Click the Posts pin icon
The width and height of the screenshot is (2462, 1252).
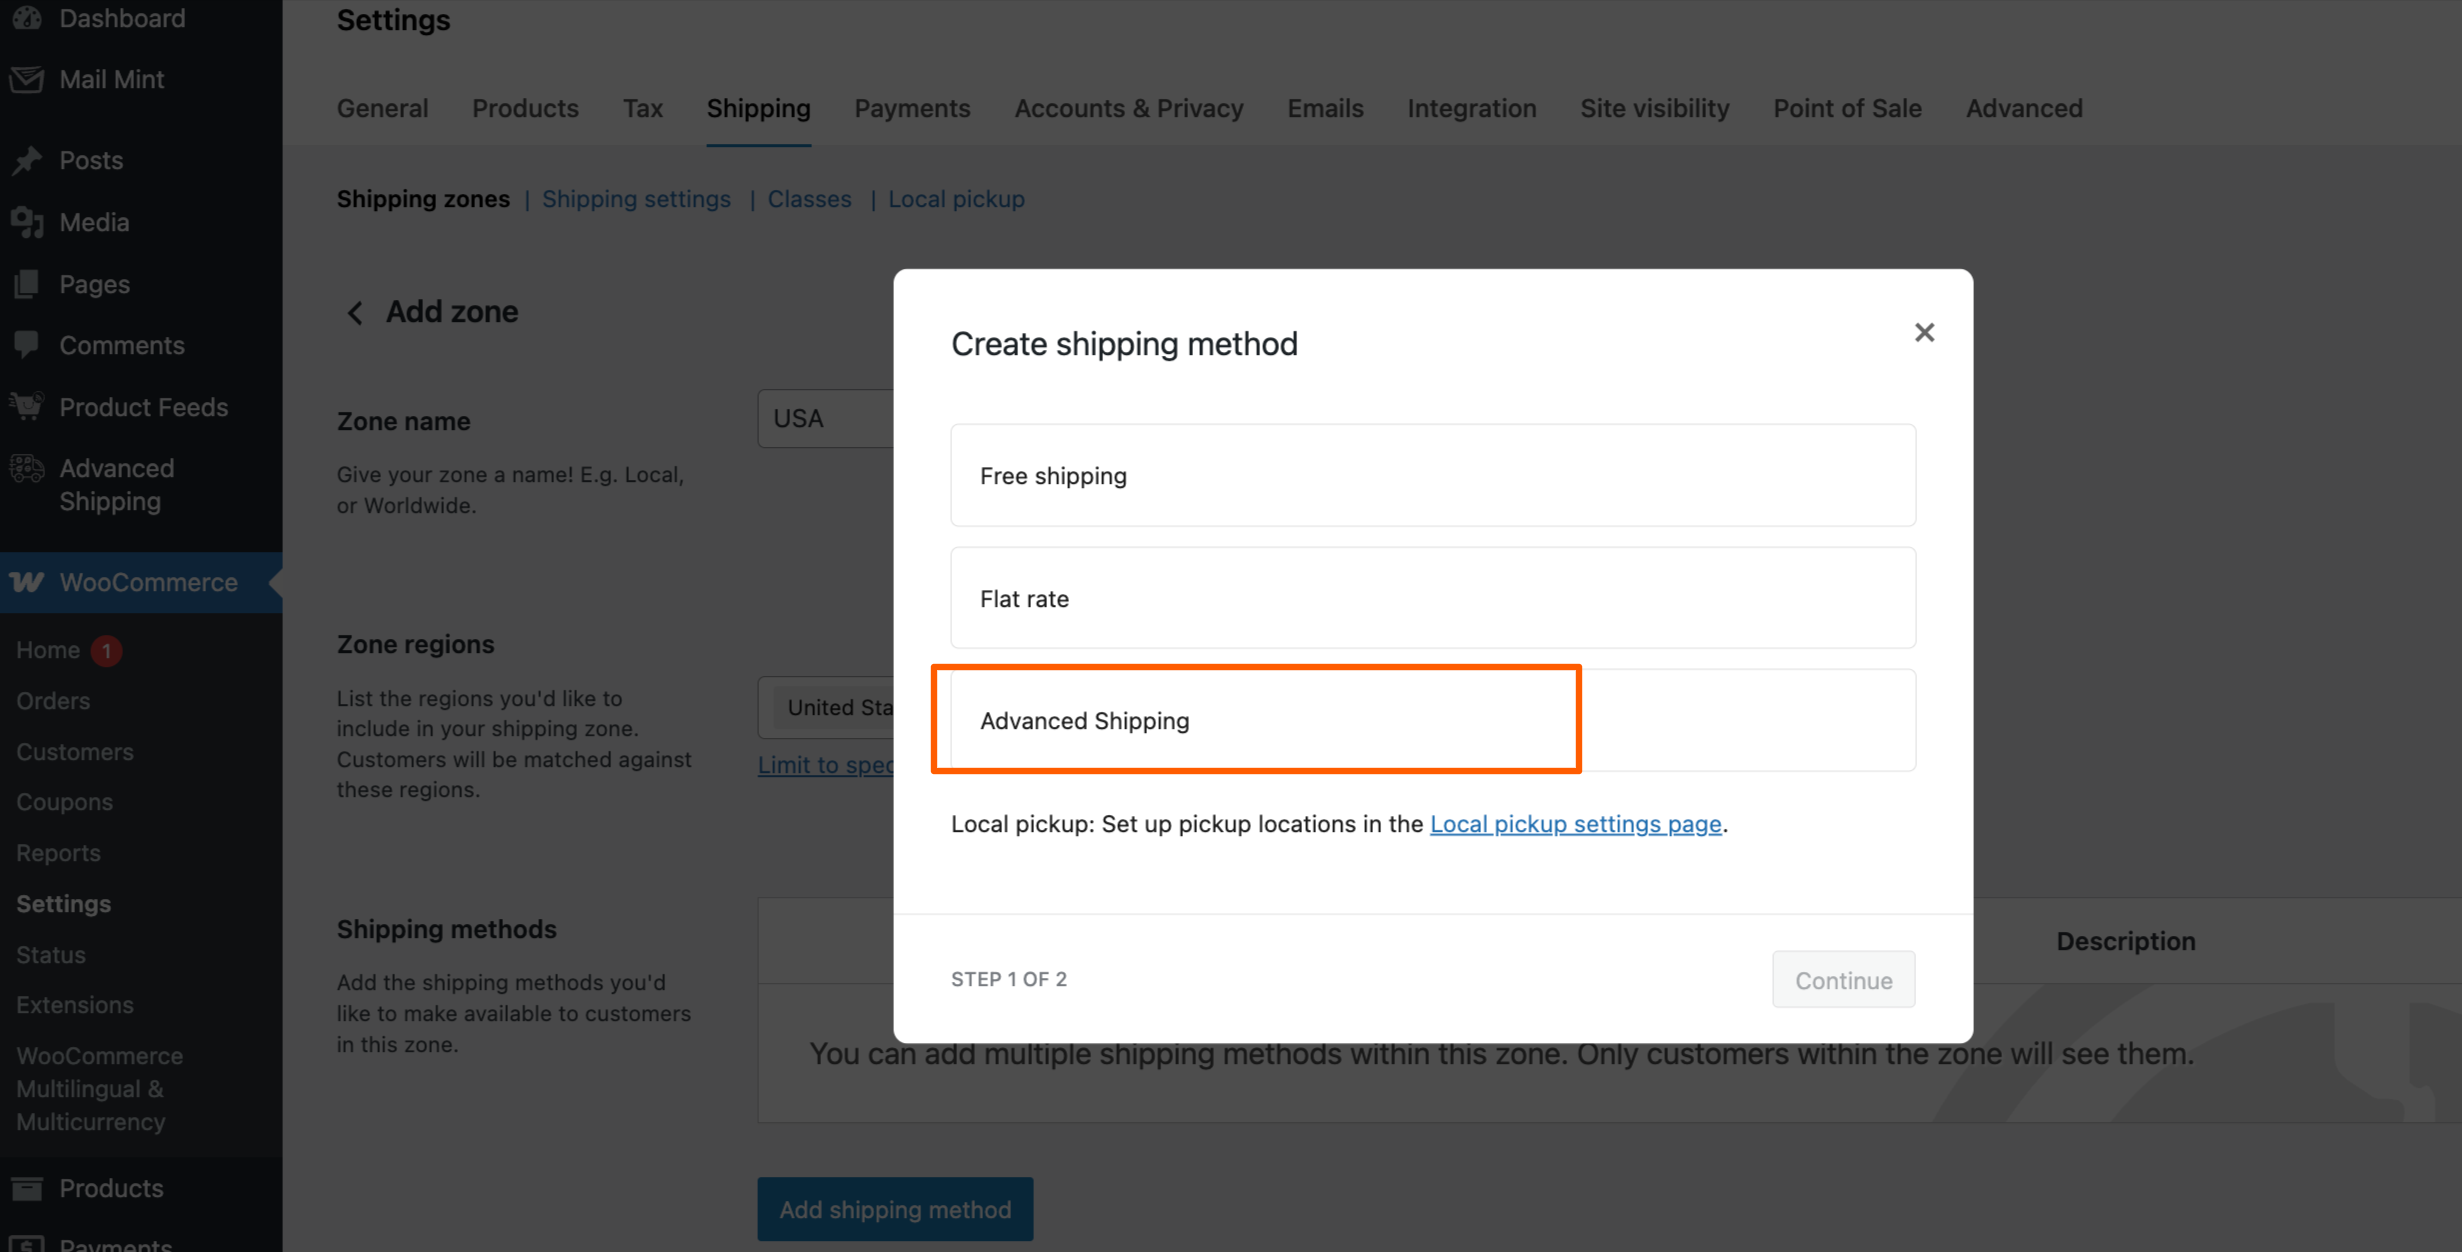(27, 160)
